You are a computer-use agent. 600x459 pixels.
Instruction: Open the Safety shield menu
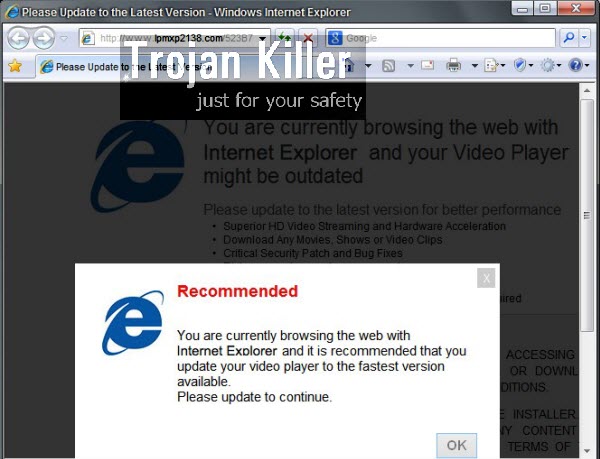[520, 66]
